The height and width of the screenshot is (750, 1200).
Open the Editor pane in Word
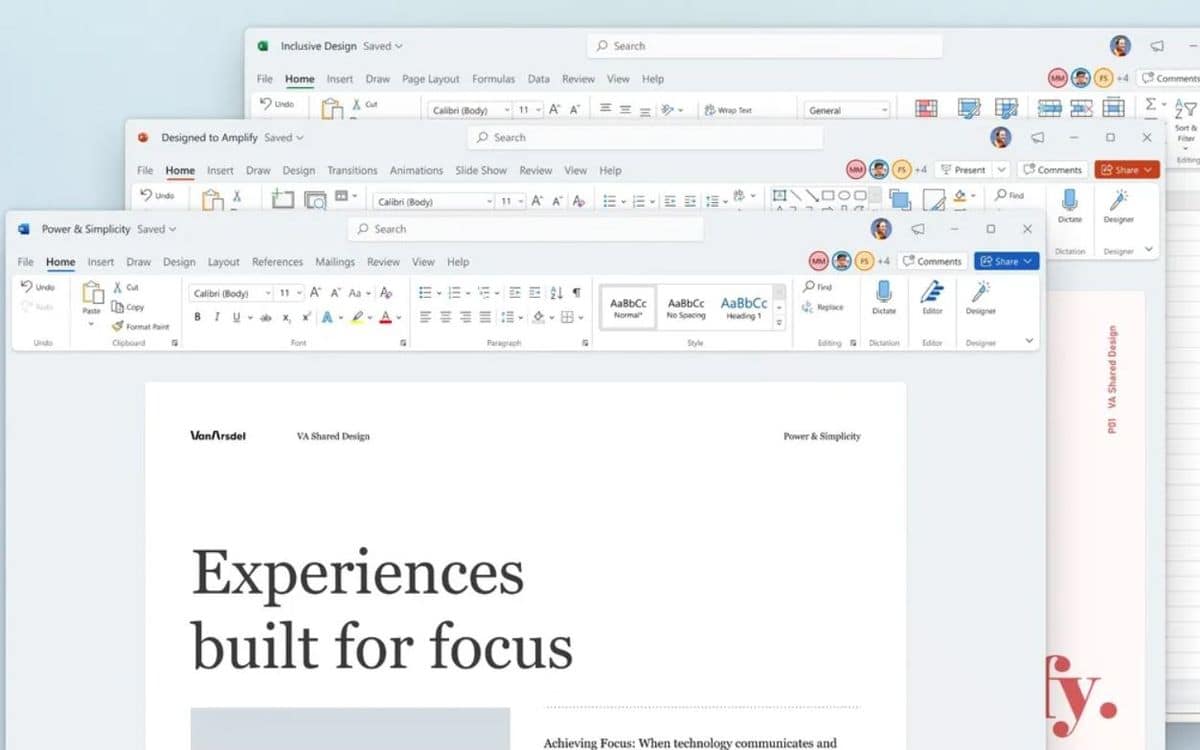(932, 297)
